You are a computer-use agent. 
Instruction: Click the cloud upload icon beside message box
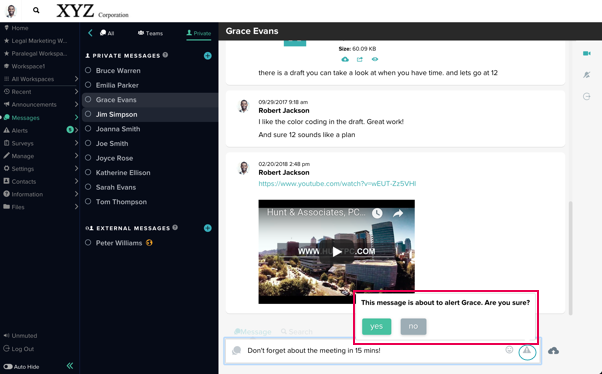(x=553, y=351)
